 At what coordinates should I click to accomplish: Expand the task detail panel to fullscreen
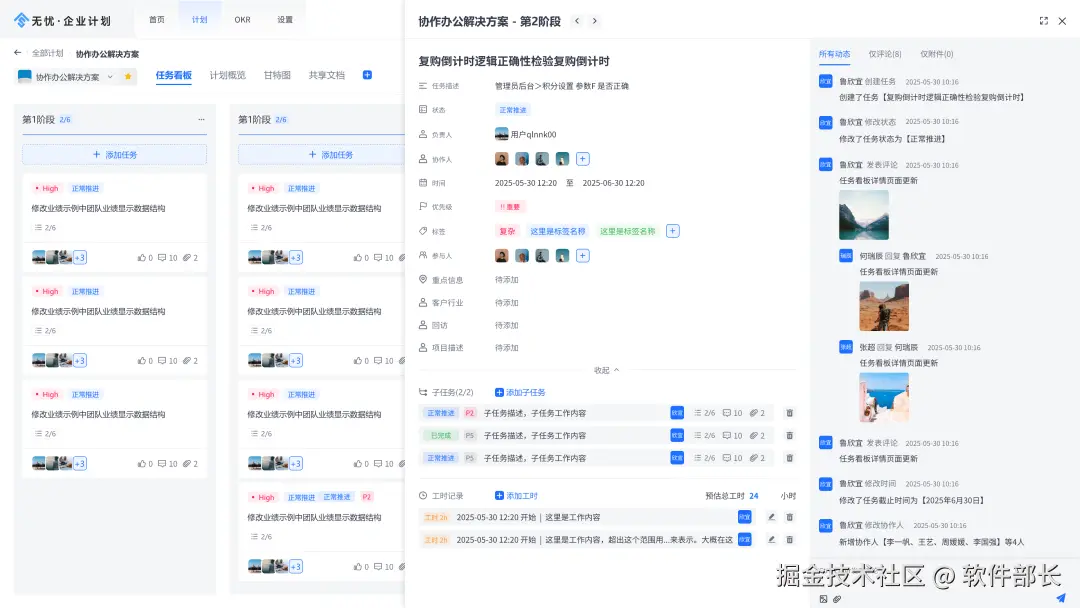(1043, 20)
